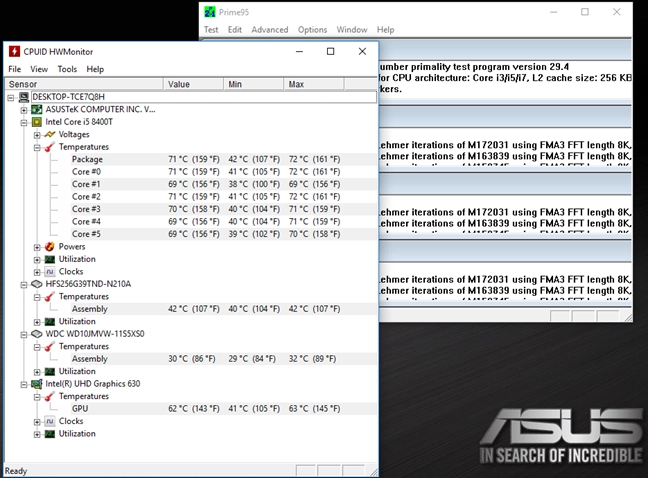Click the CPU chip icon beside Intel Core i5
The image size is (648, 478).
37,122
